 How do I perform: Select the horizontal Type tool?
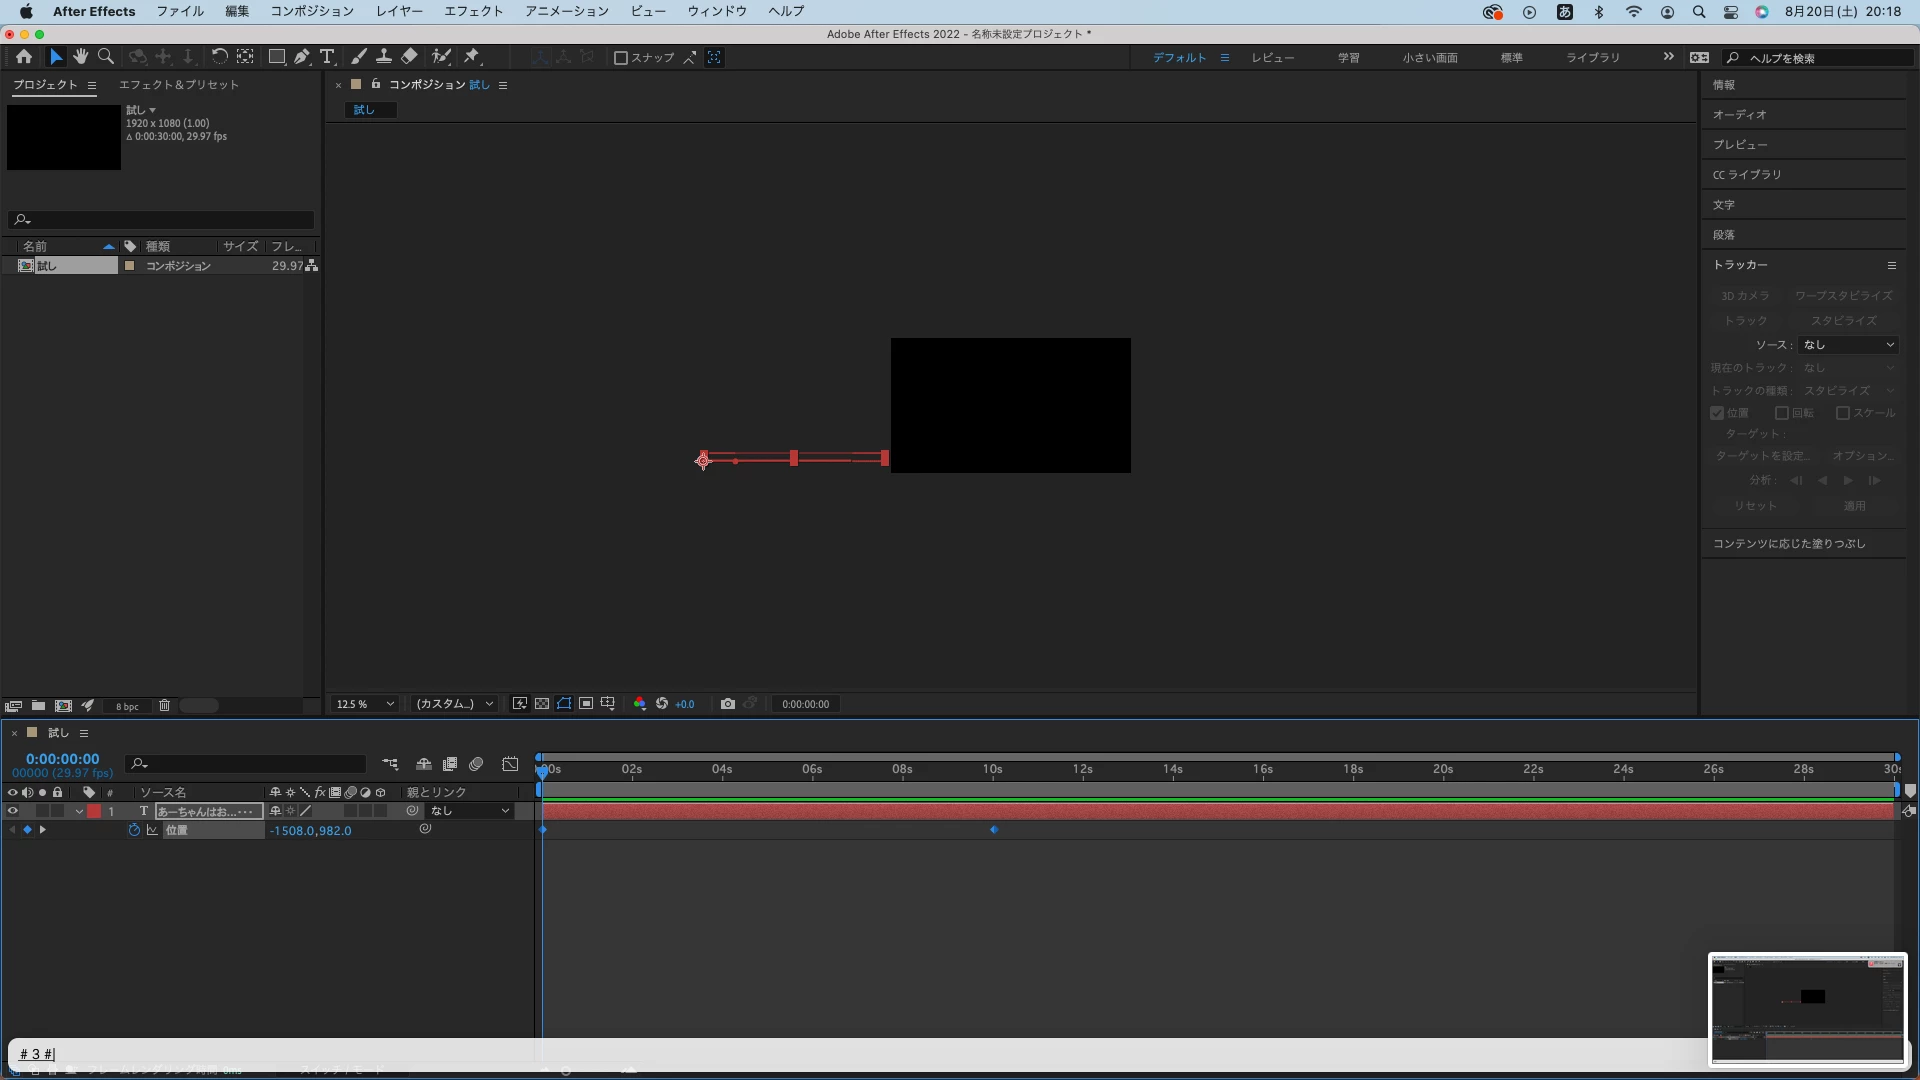click(x=327, y=57)
